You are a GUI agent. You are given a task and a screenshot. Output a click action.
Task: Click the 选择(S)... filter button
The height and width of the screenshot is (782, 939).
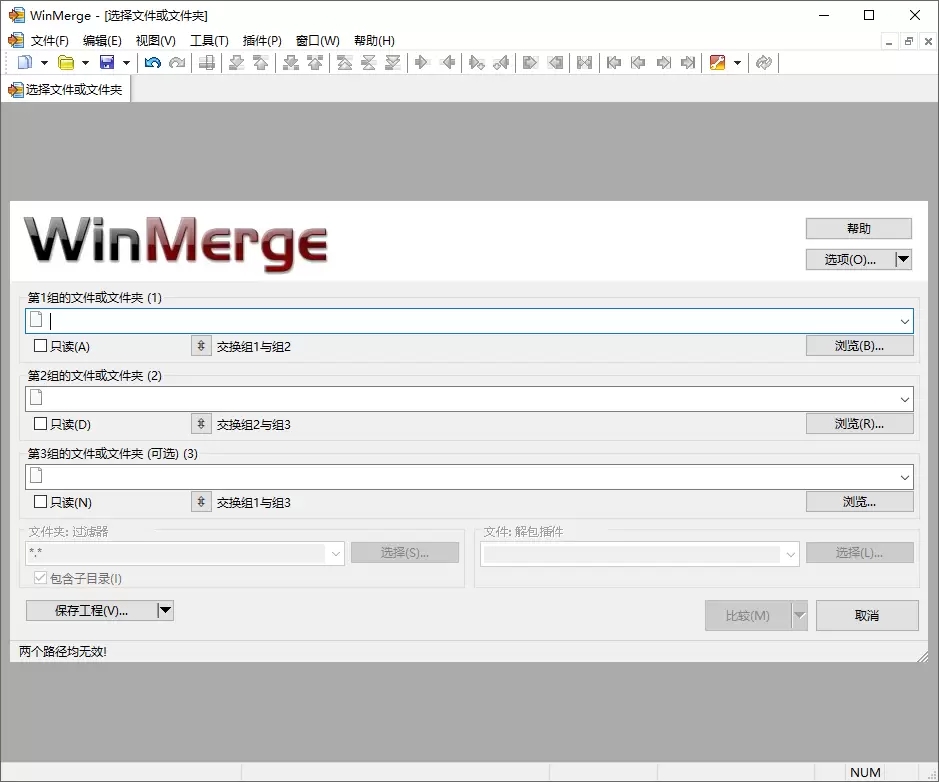(405, 553)
